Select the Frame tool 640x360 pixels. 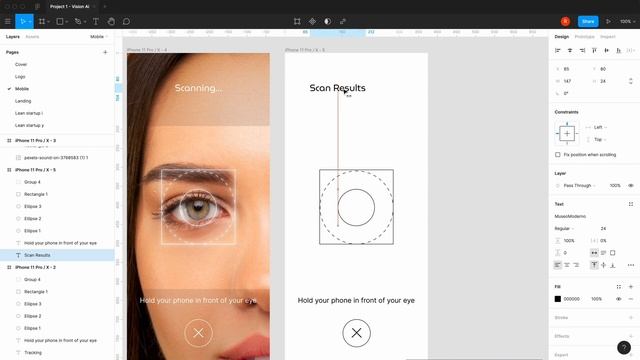[42, 21]
